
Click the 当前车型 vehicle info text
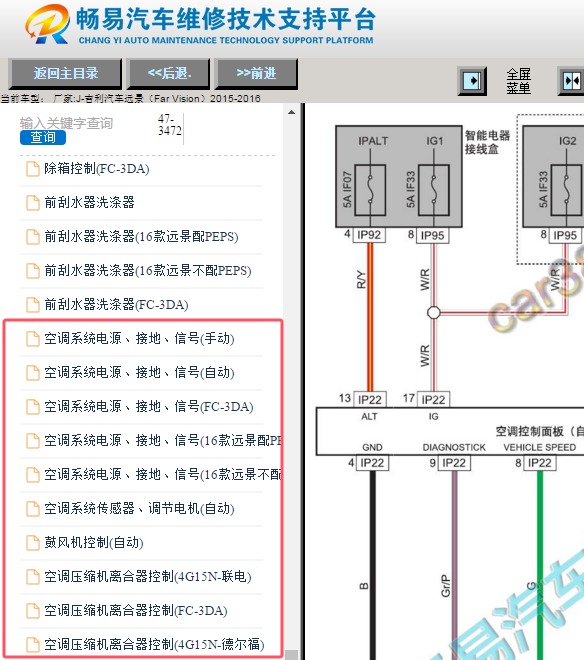click(131, 98)
